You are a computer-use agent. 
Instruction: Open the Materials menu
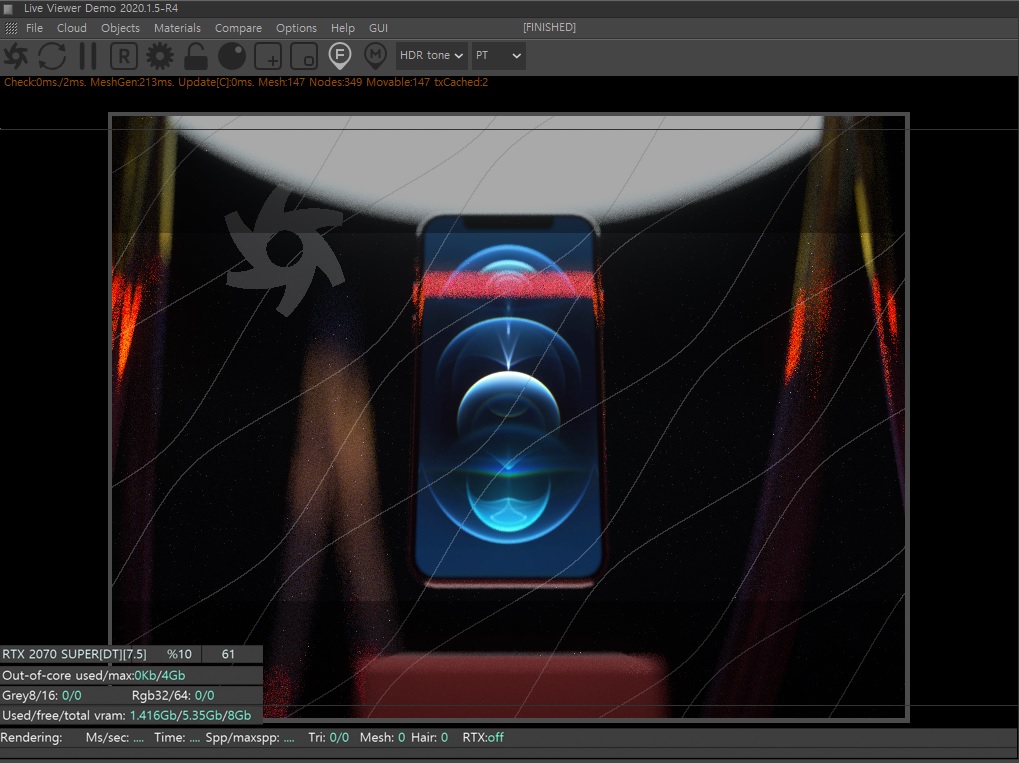(x=177, y=28)
